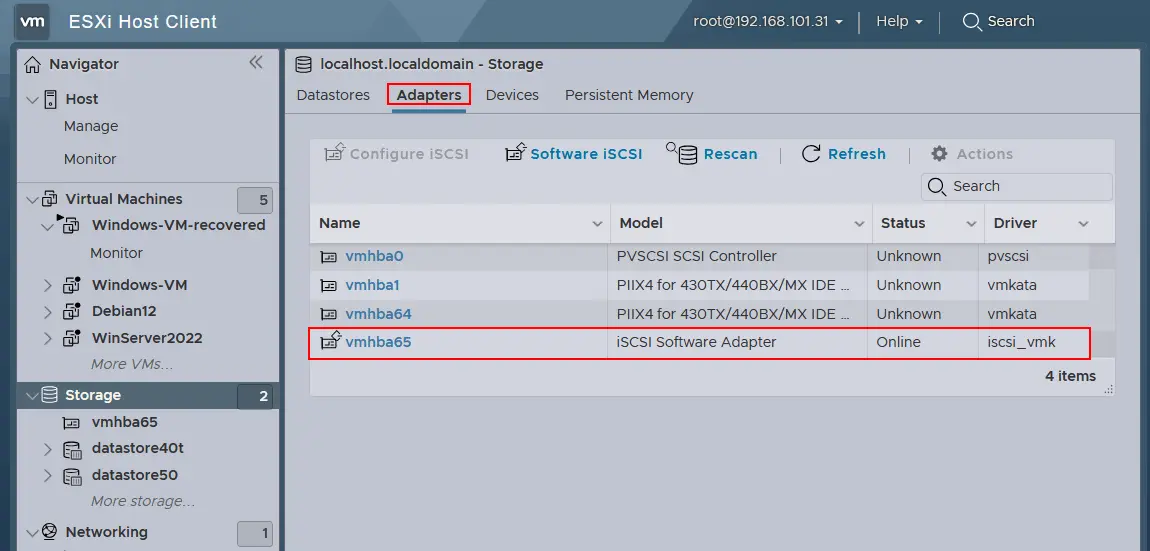Click the vmhba65 adapter icon in Navigator

pos(71,423)
